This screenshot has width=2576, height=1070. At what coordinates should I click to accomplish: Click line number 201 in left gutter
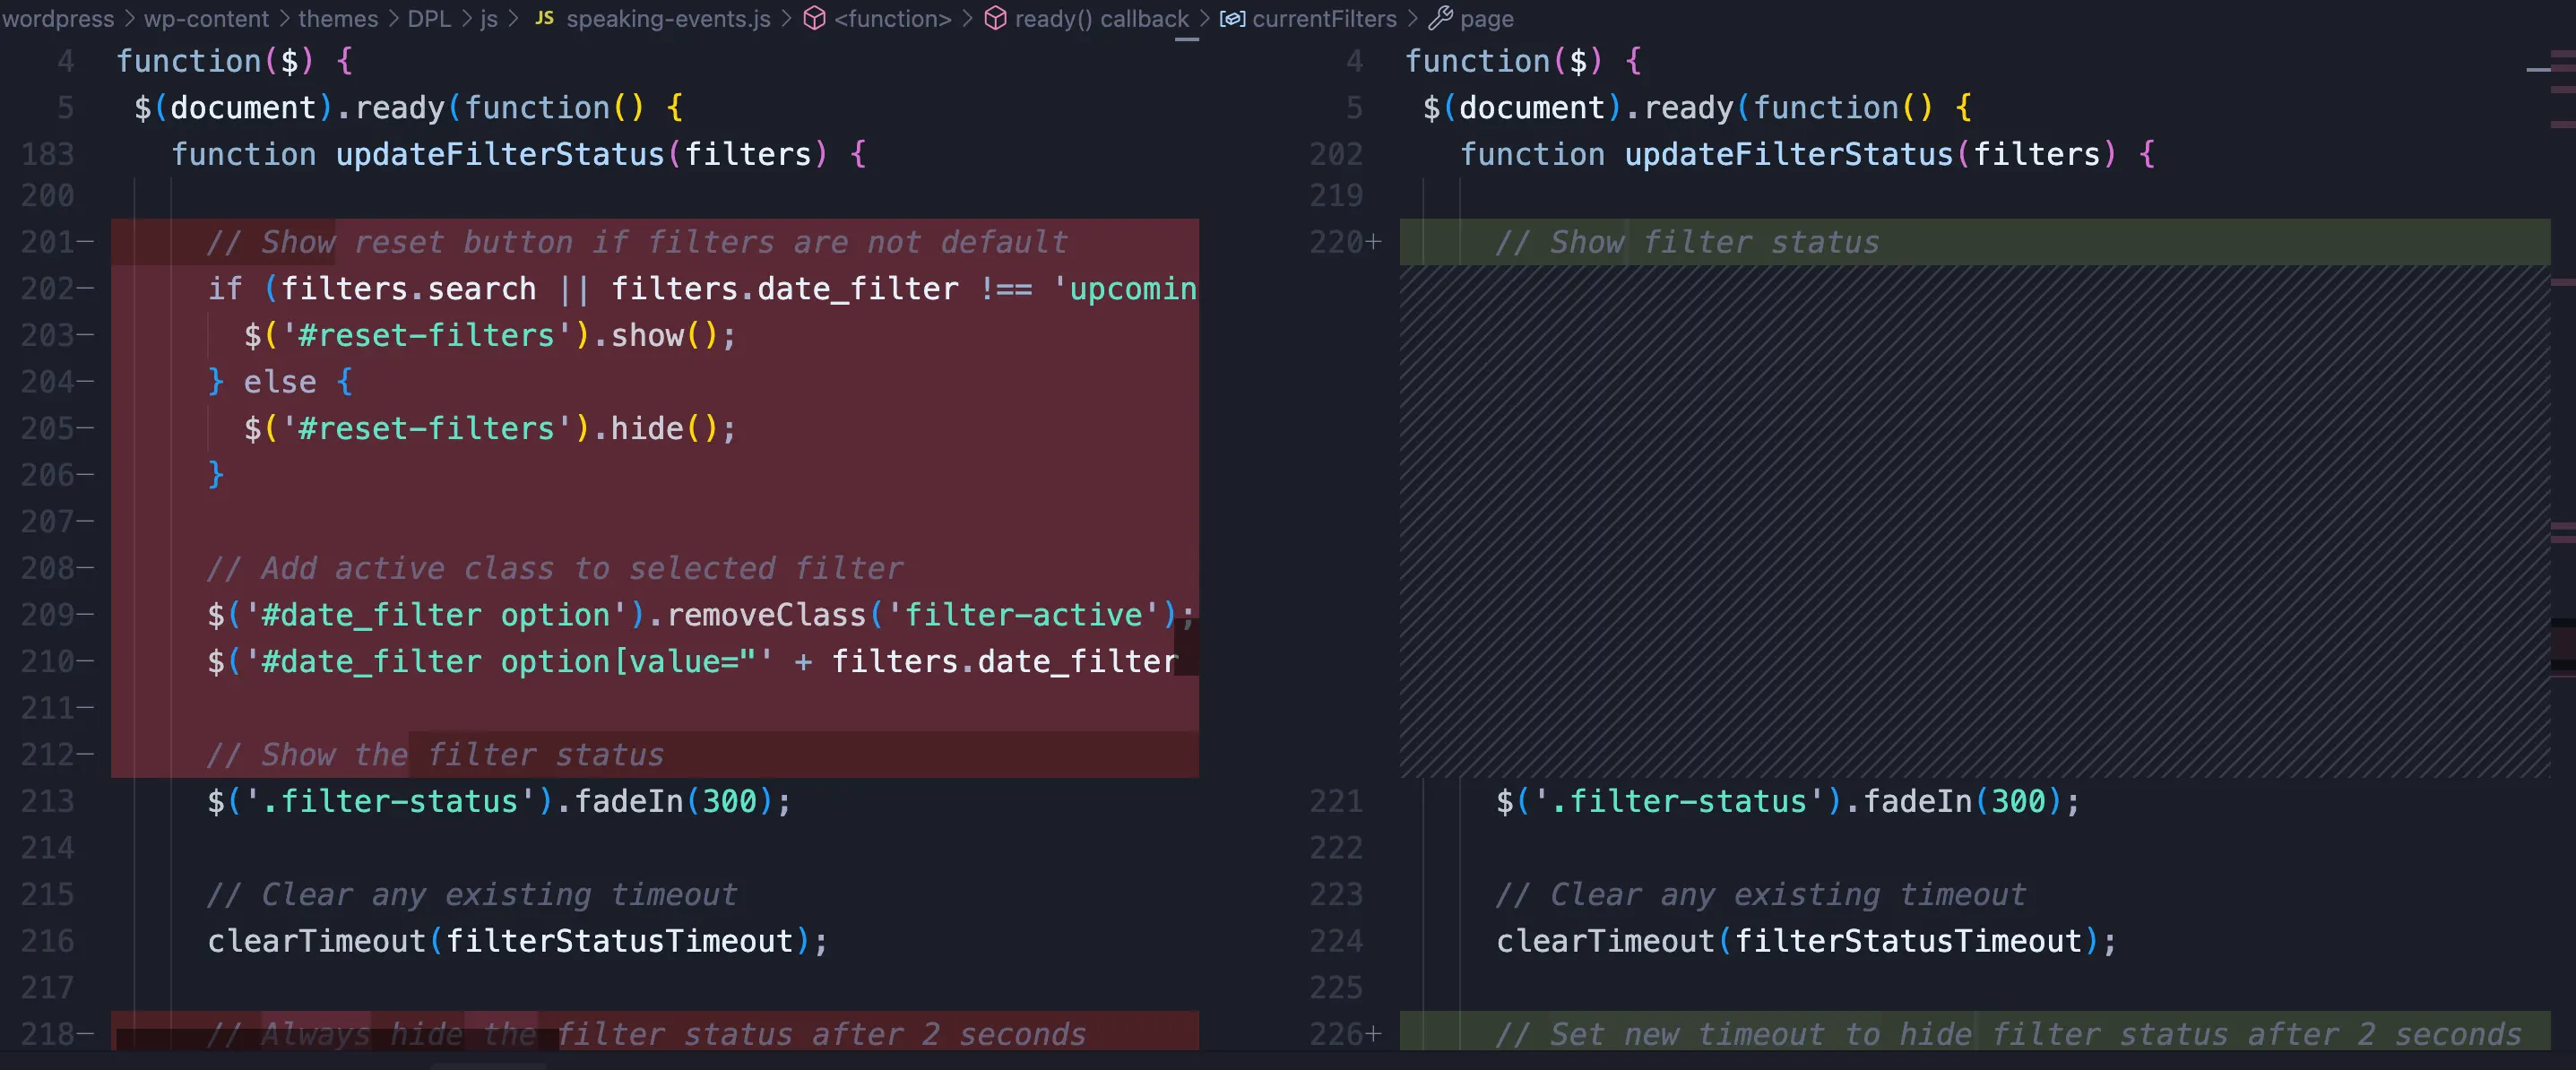48,242
